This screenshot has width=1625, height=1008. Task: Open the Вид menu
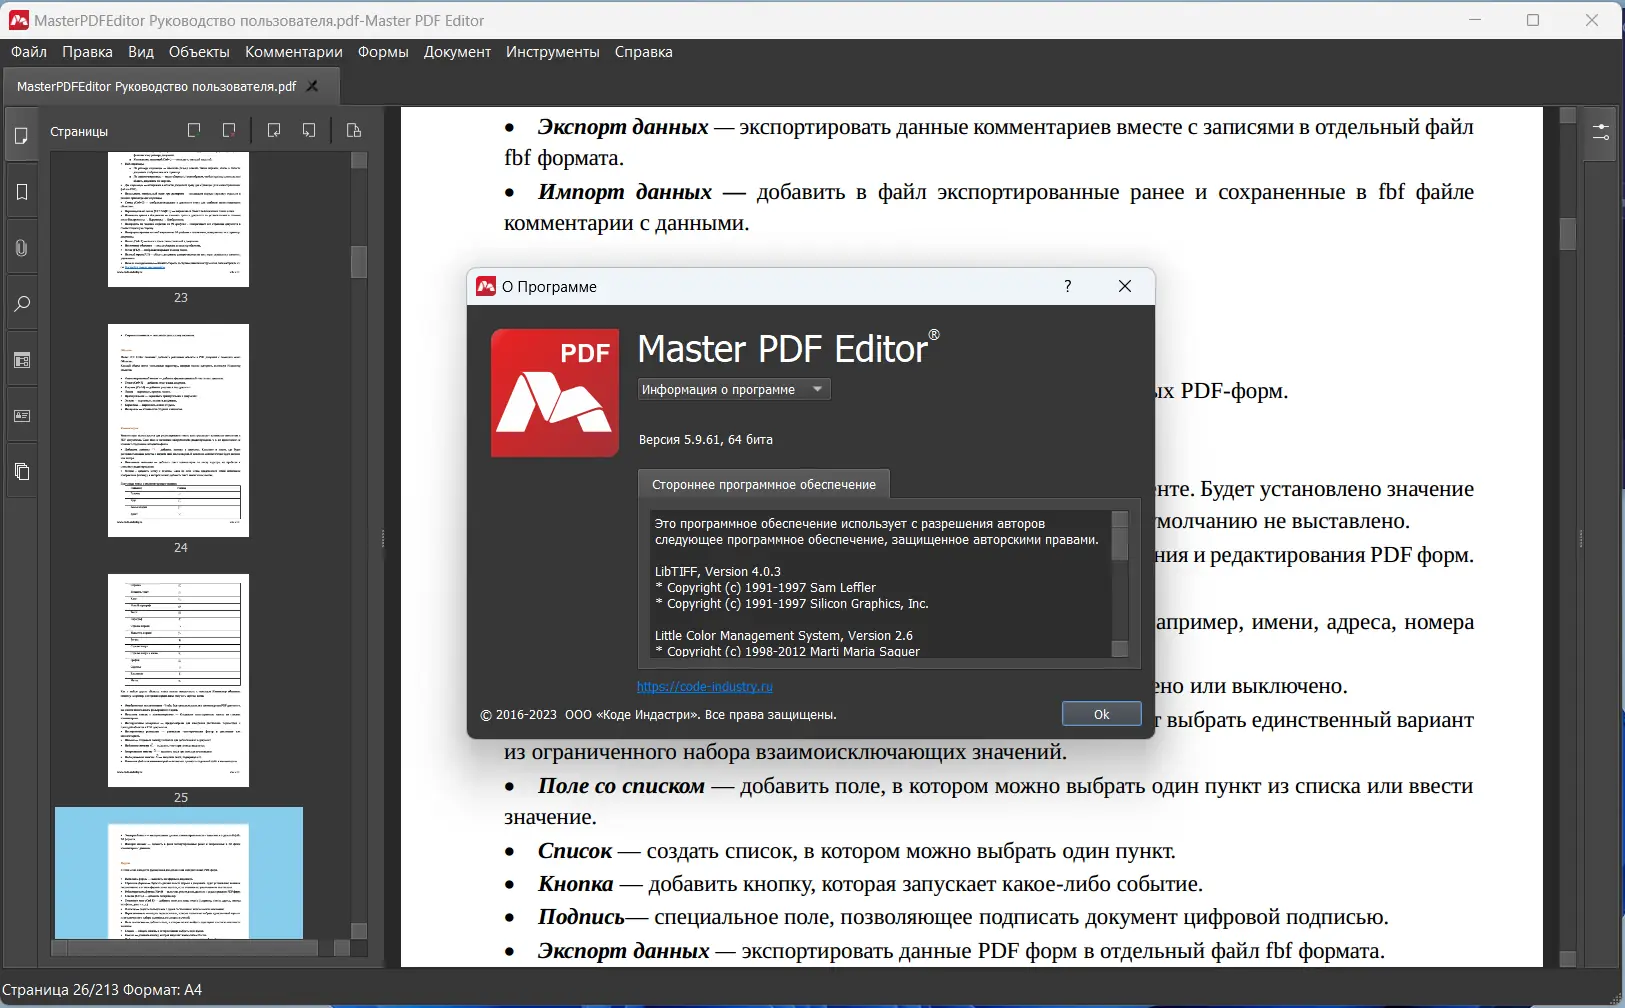click(141, 52)
